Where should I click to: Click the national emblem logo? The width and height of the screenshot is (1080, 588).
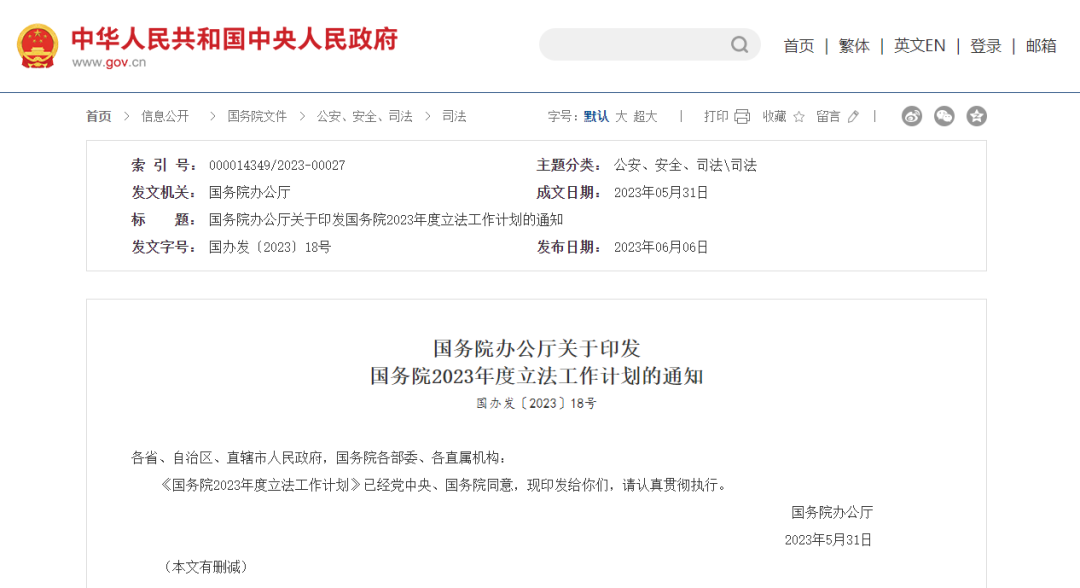coord(37,46)
